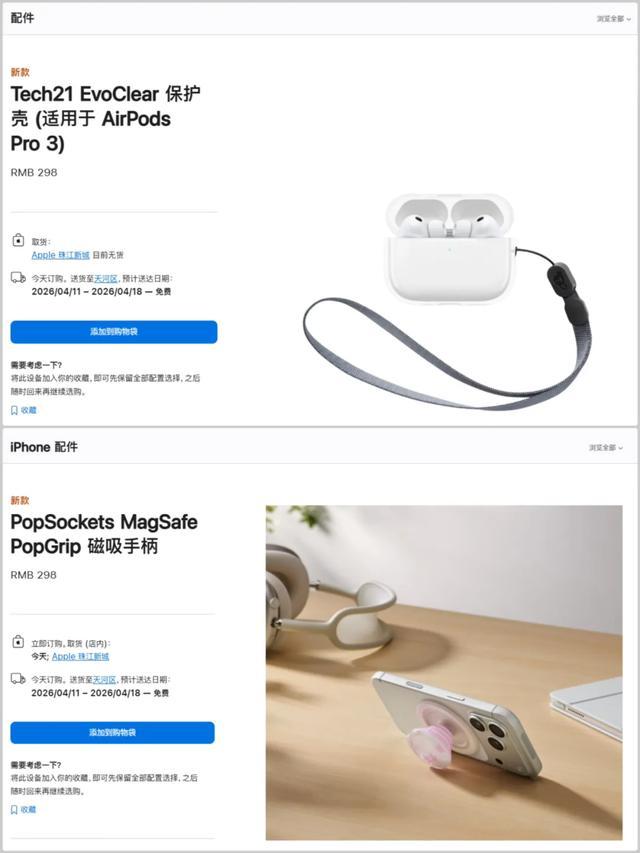
Task: Add Tech21 EvoClear case to shopping bag
Action: 114,332
